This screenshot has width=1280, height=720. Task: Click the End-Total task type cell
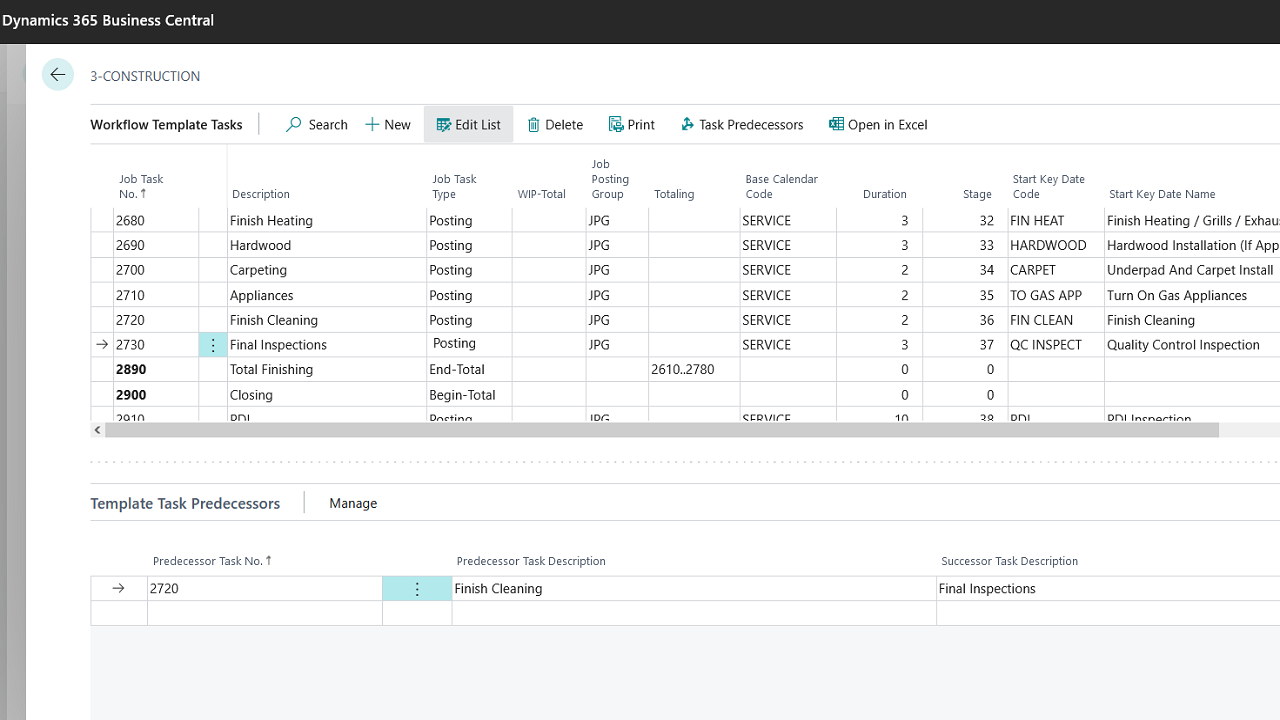tap(469, 369)
